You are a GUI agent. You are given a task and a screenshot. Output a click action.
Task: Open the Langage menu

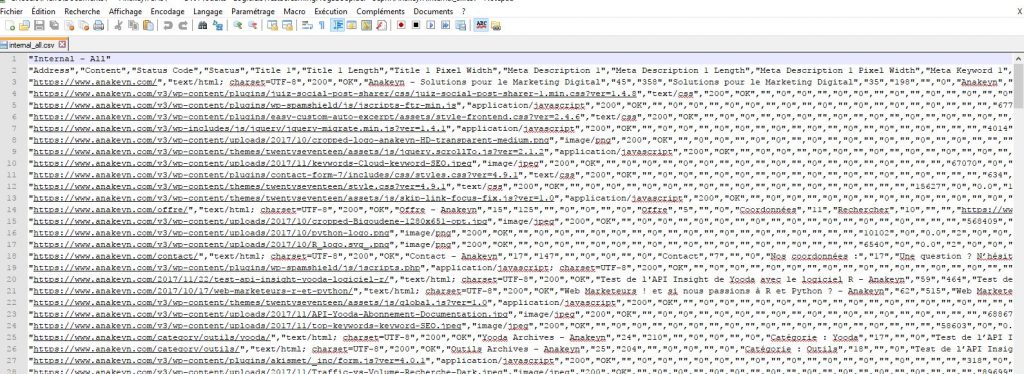click(208, 11)
